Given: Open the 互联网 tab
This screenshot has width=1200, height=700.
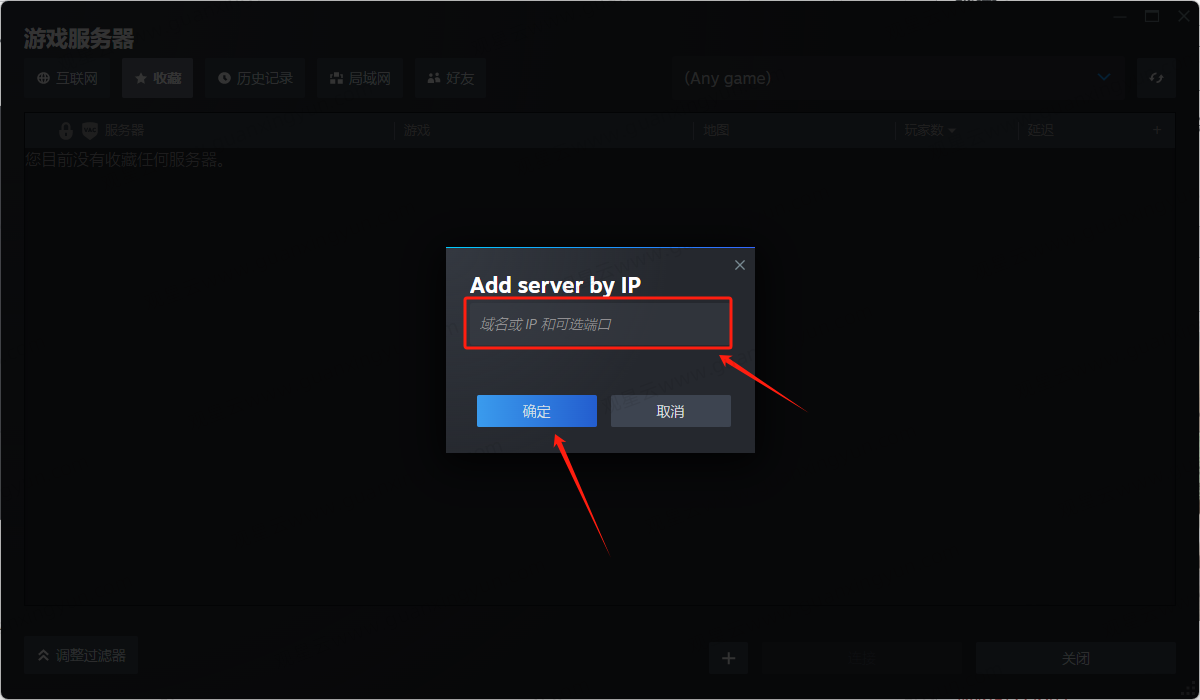Looking at the screenshot, I should click(67, 78).
